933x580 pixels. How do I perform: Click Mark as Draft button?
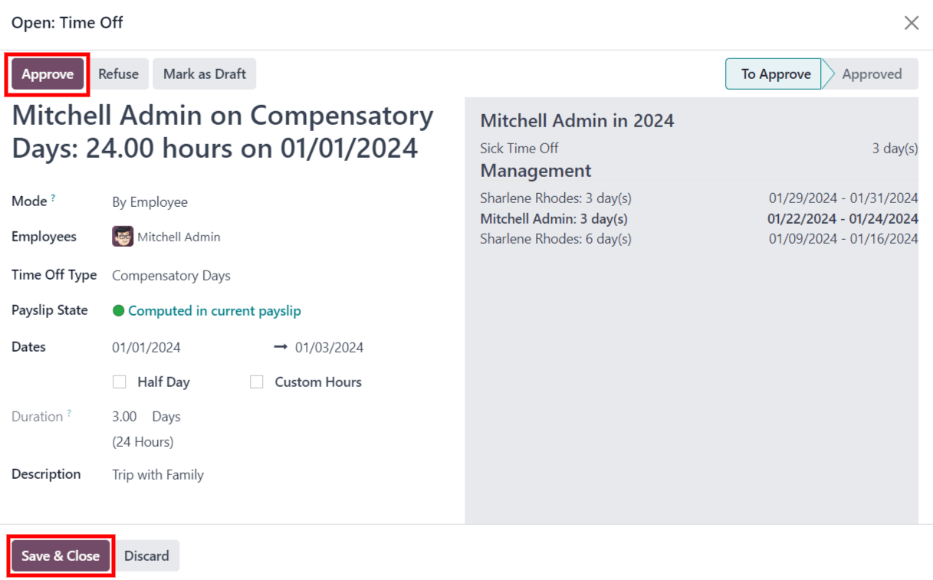(x=204, y=74)
